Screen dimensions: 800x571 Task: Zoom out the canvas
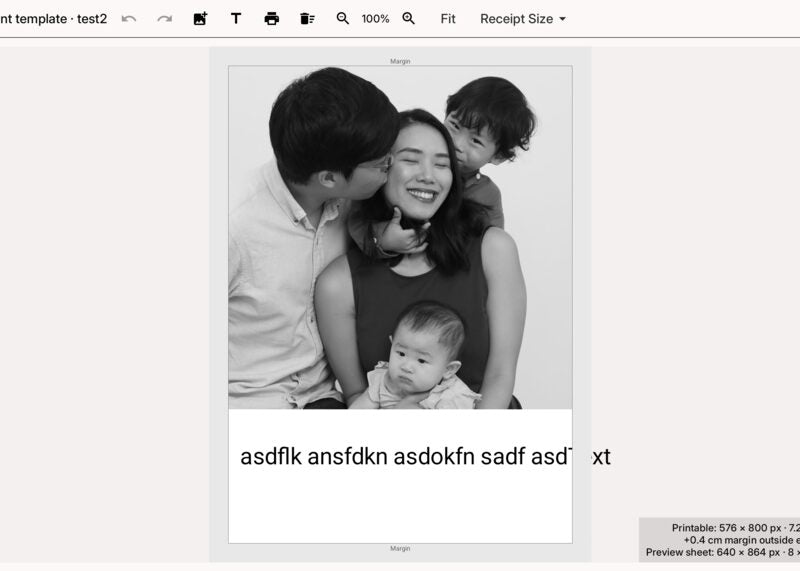(x=342, y=19)
